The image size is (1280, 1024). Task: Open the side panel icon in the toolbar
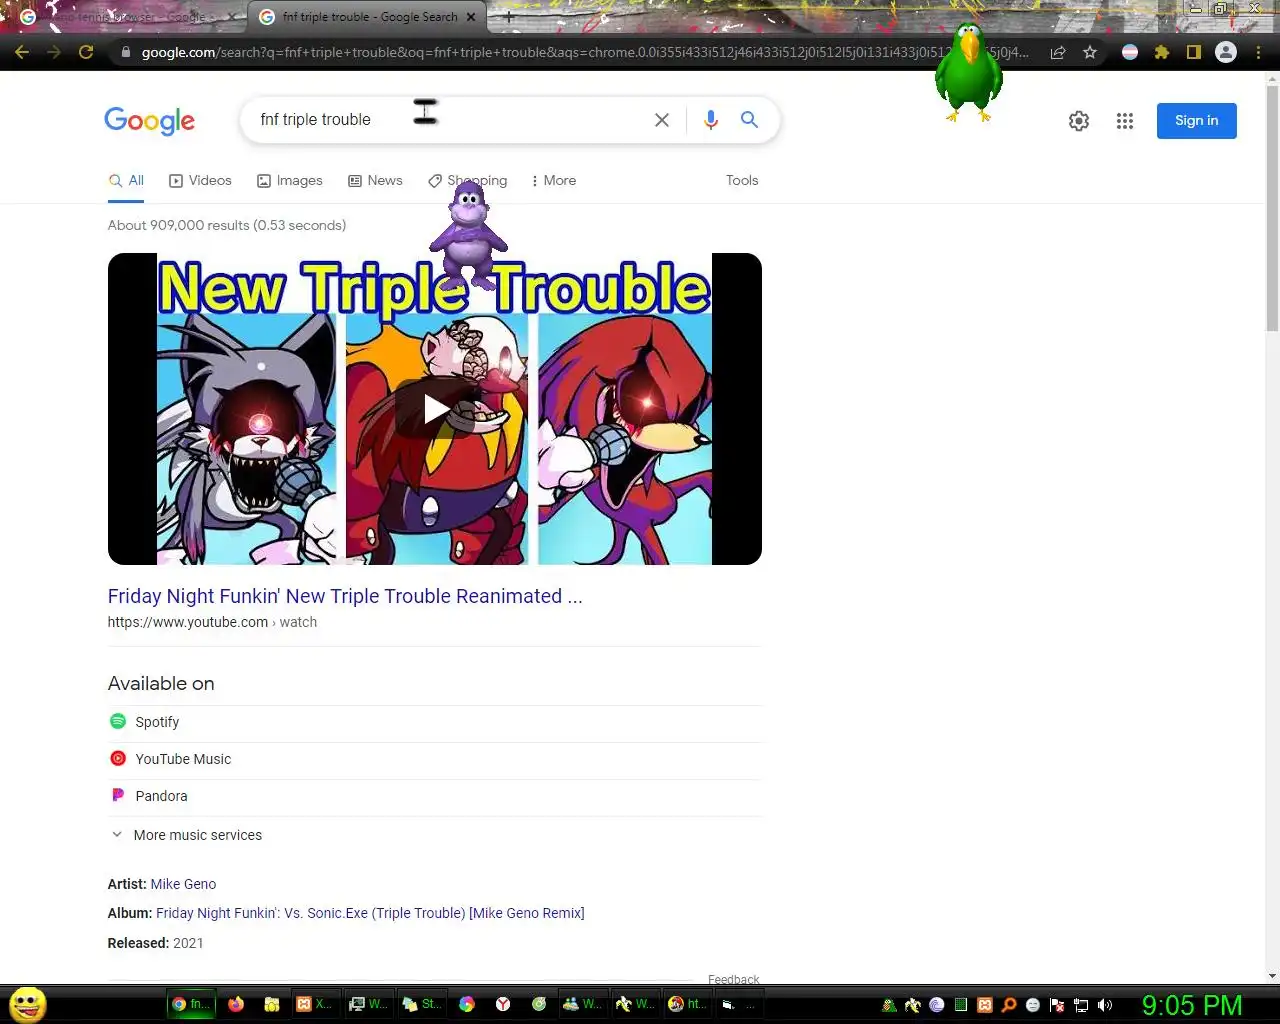tap(1193, 52)
